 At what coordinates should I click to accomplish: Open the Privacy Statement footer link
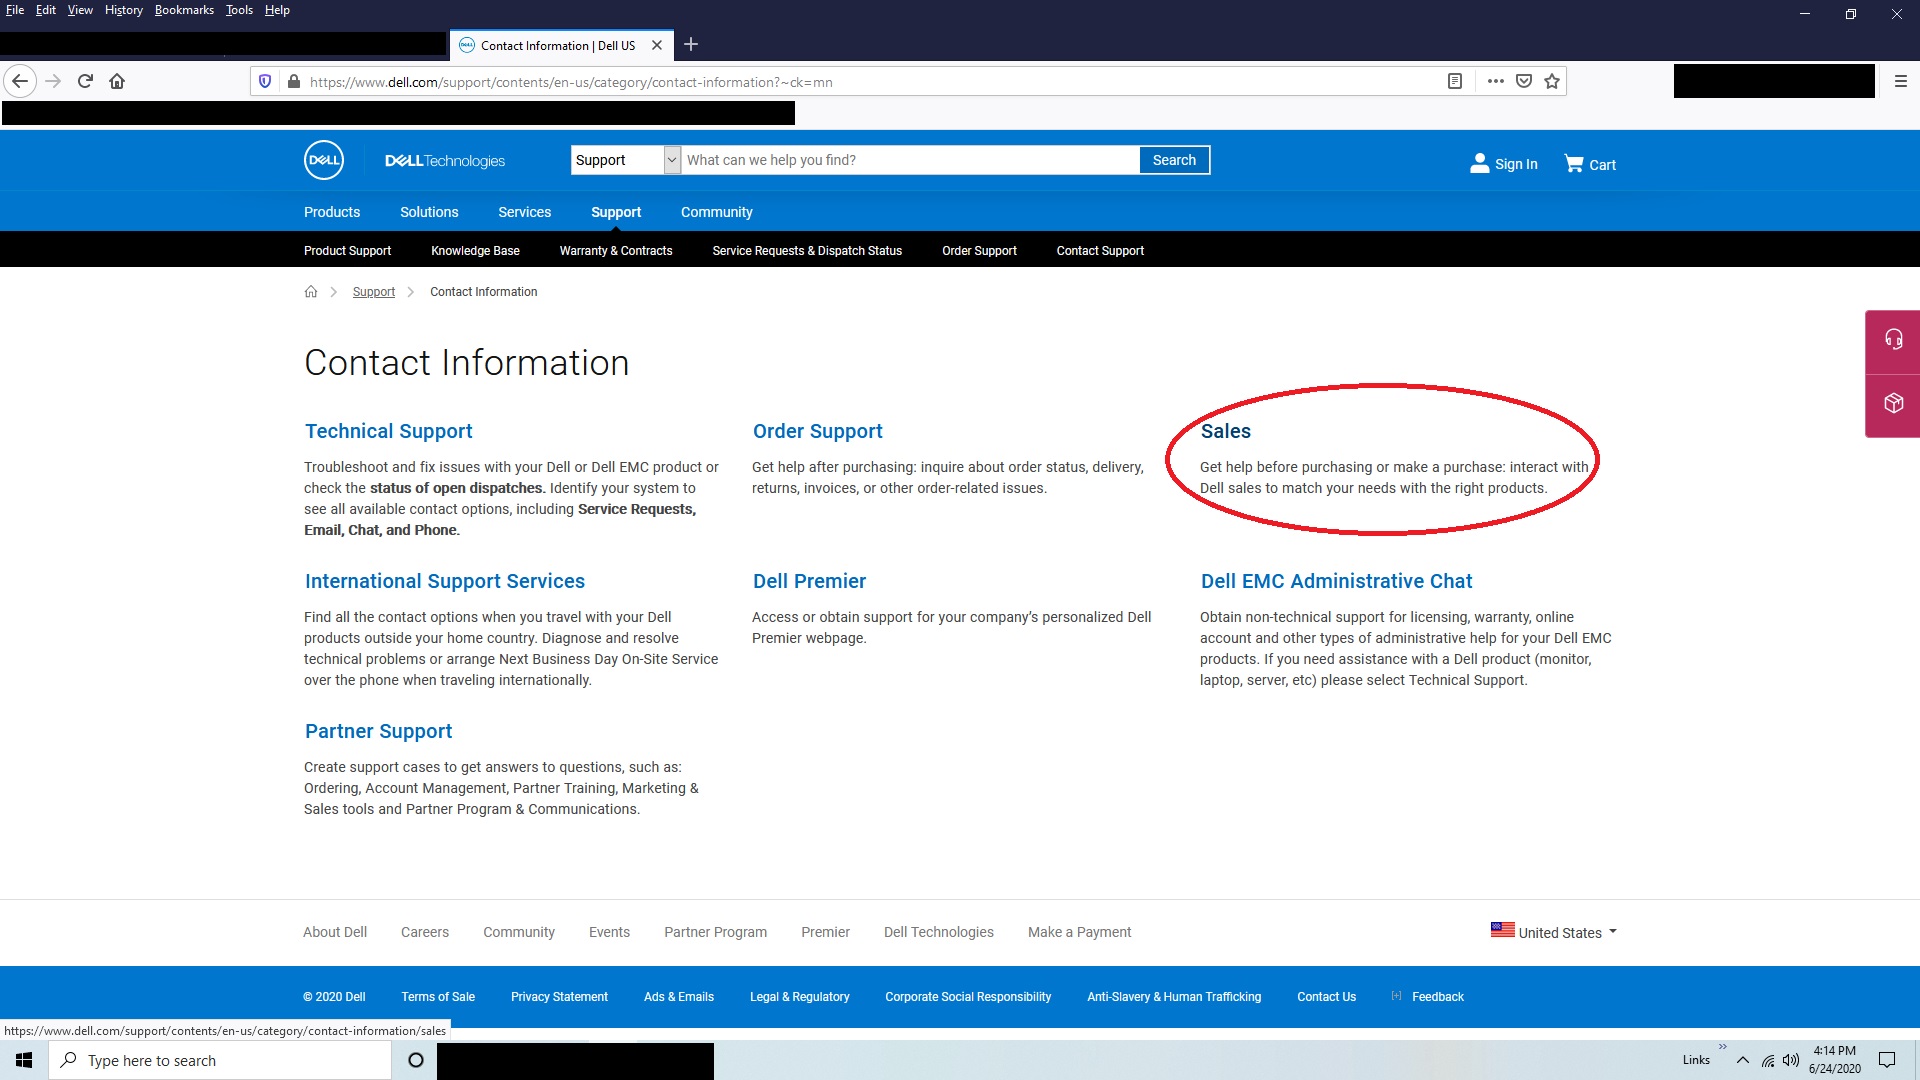559,997
